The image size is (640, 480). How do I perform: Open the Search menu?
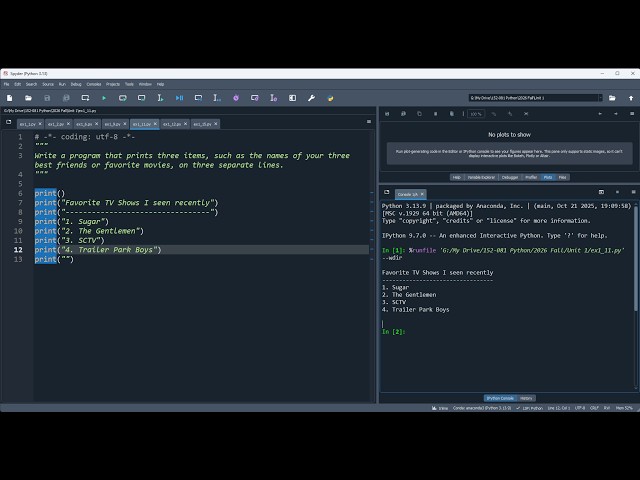pos(31,84)
